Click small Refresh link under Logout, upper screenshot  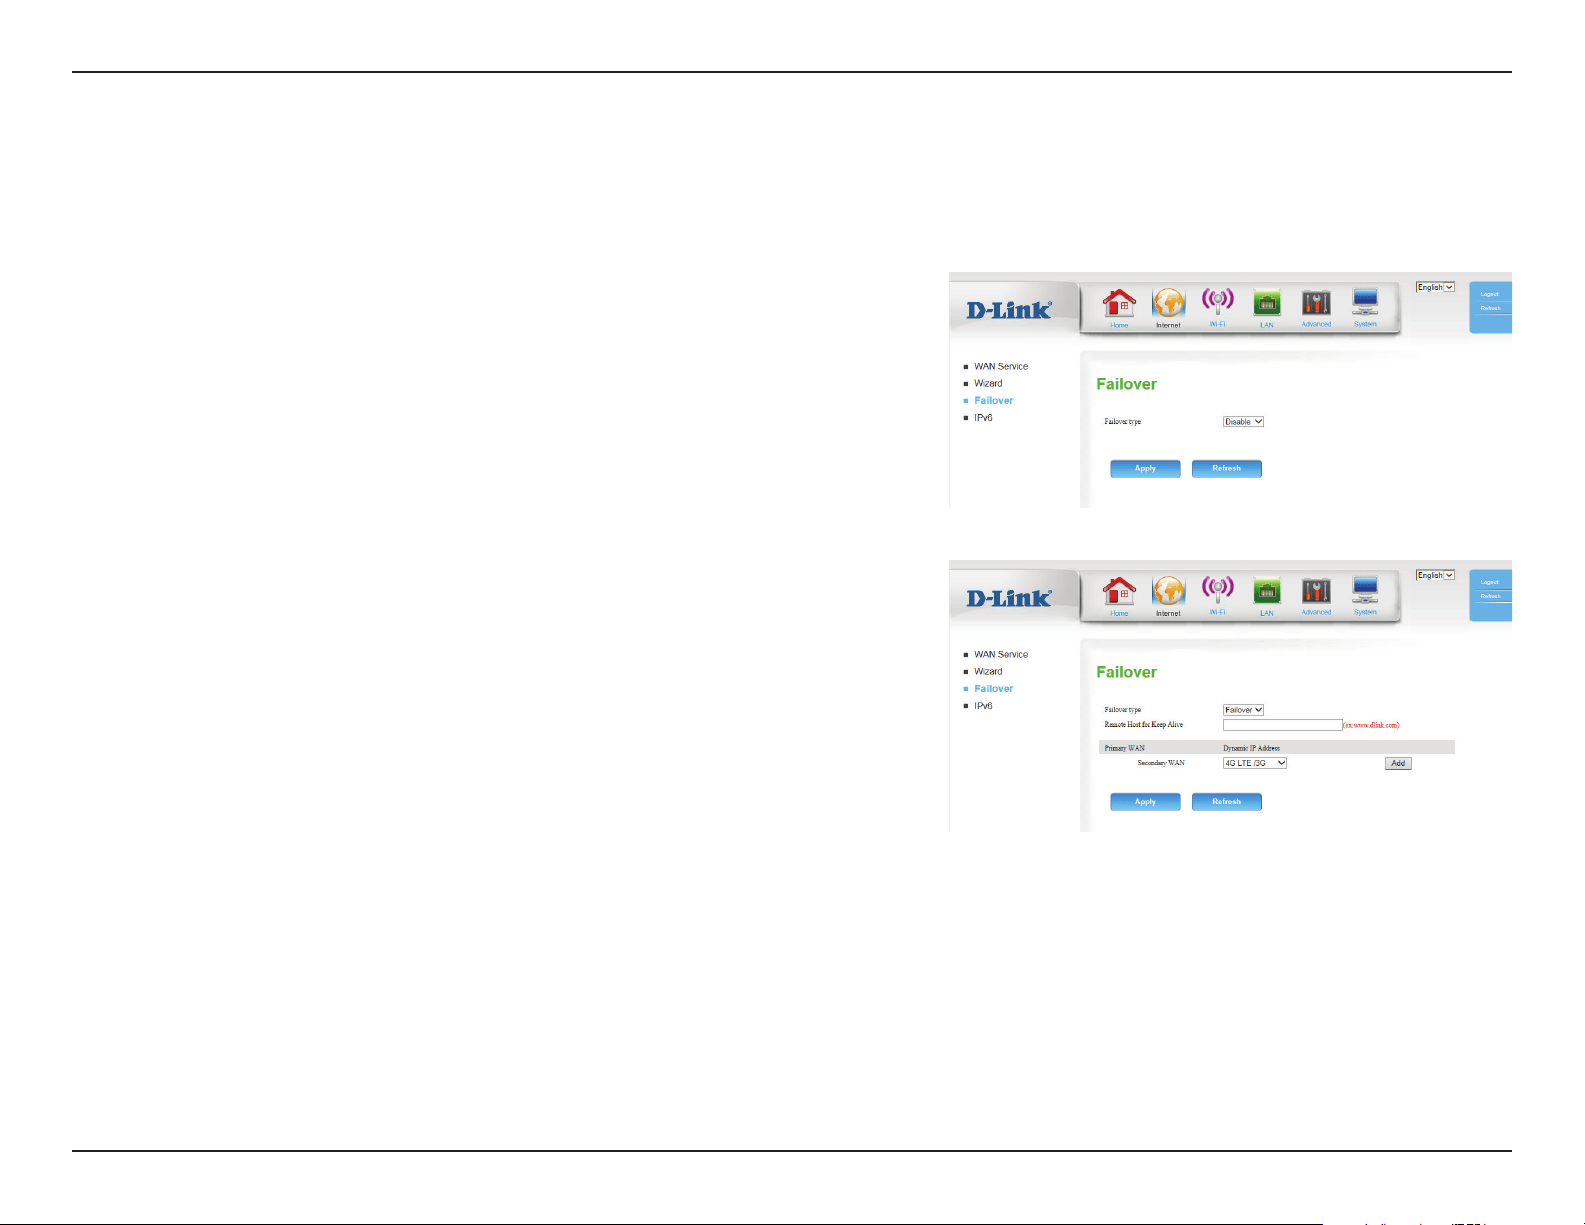(1491, 308)
